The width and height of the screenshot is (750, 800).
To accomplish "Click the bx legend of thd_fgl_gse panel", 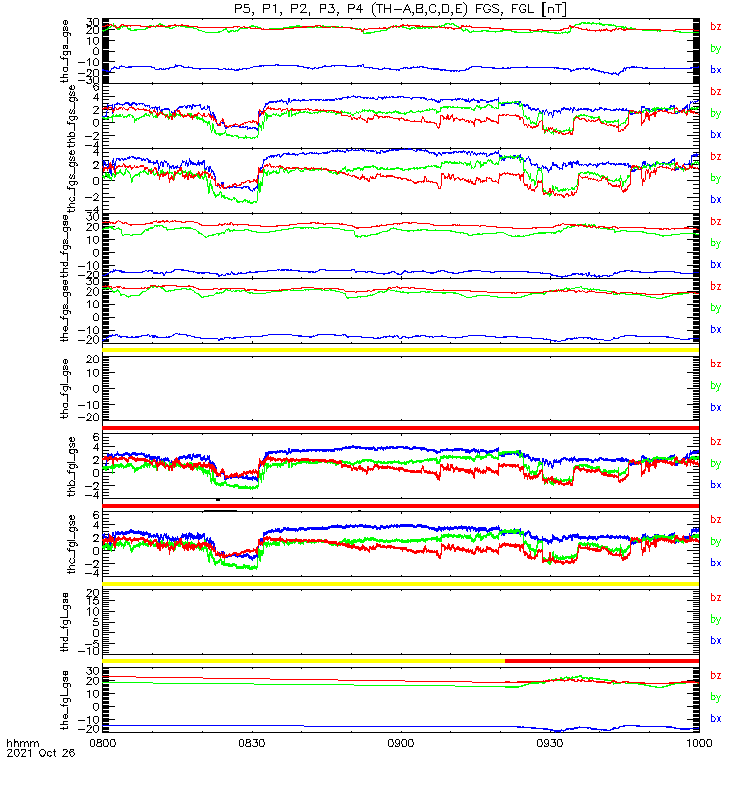I will [x=716, y=640].
